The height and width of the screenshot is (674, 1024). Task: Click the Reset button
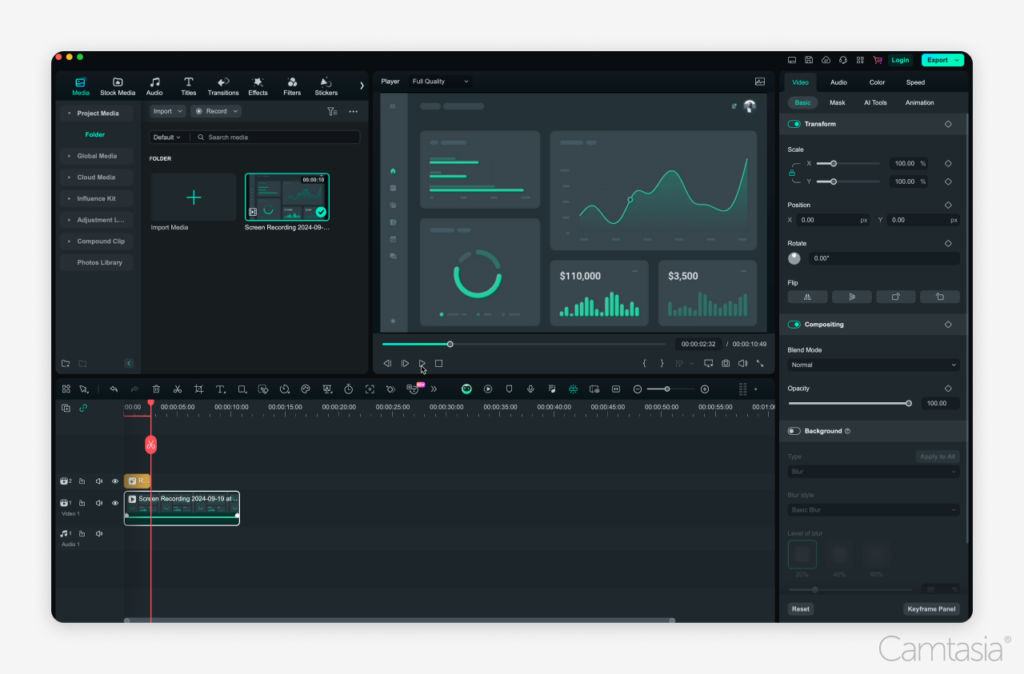801,609
